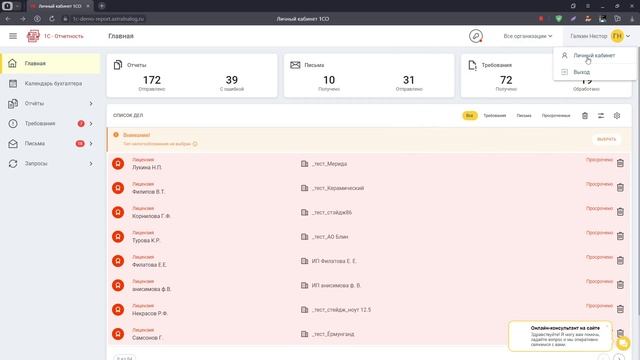The width and height of the screenshot is (640, 360).
Task: Select Личный кабинет from the user menu
Action: 594,56
